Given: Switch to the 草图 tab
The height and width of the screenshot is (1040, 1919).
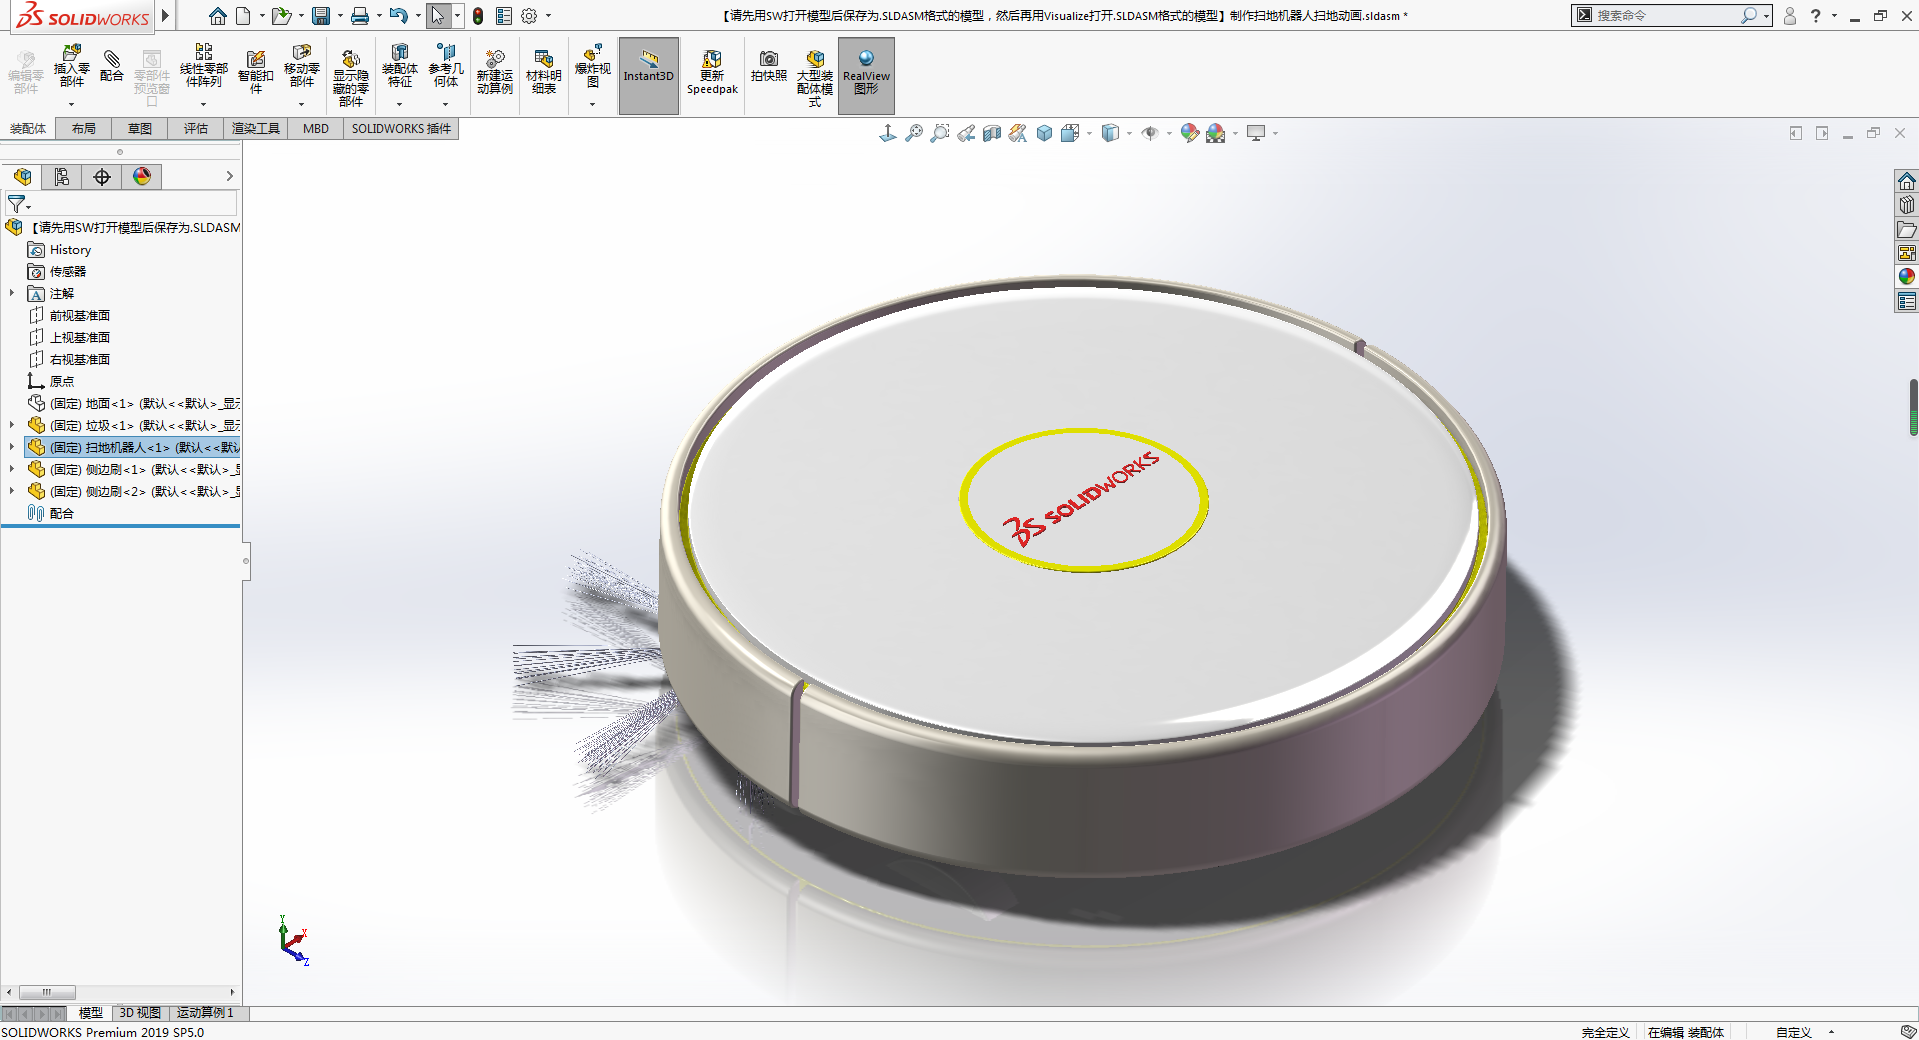Looking at the screenshot, I should point(140,128).
